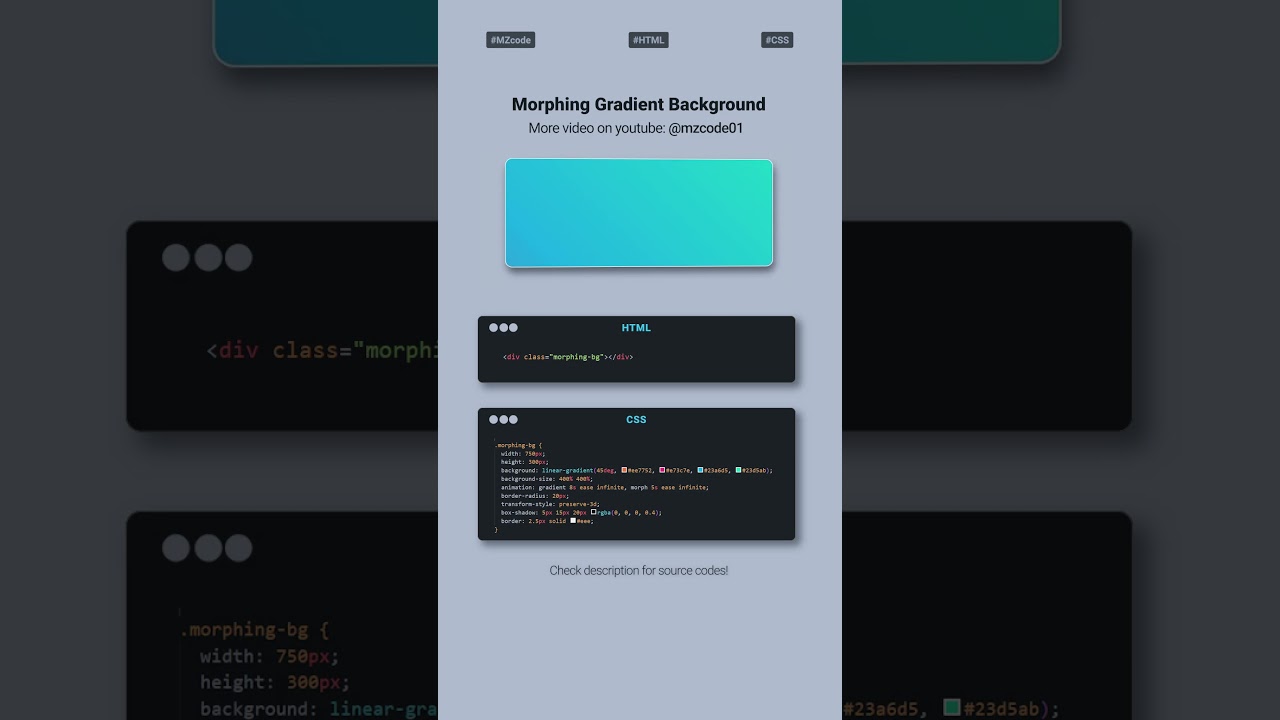Click the #e73c7e pink color swatch
This screenshot has width=1280, height=720.
pos(662,470)
